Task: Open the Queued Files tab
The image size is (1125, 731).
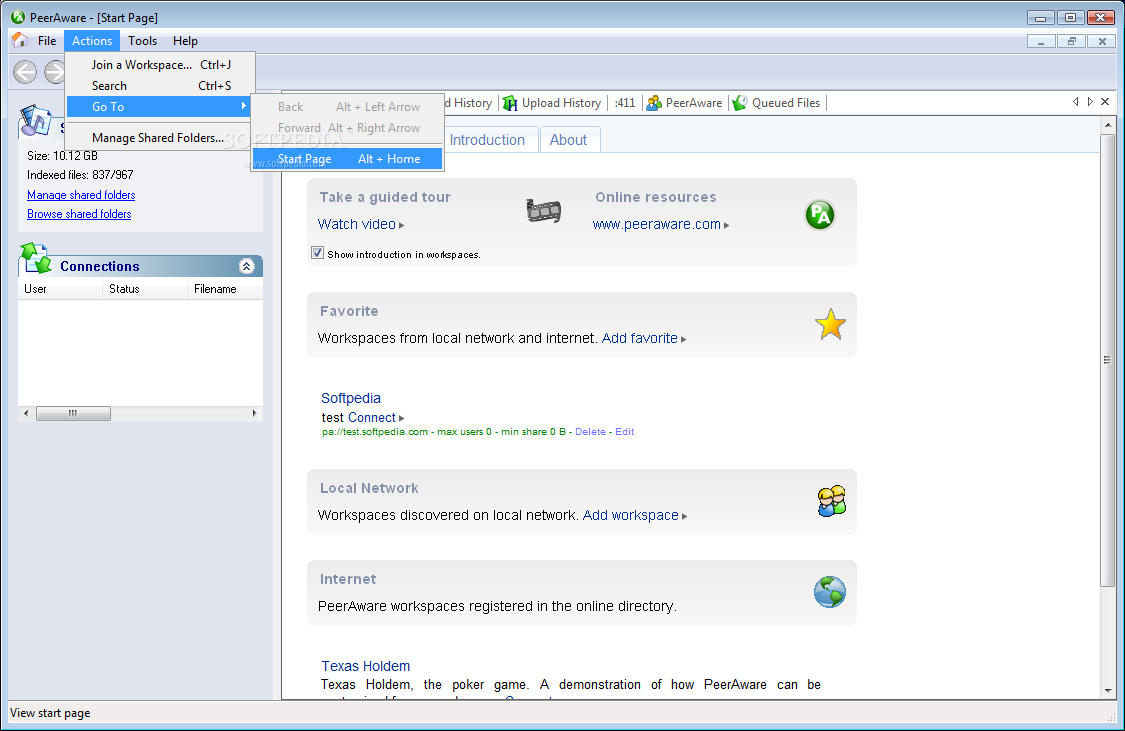Action: click(x=777, y=103)
